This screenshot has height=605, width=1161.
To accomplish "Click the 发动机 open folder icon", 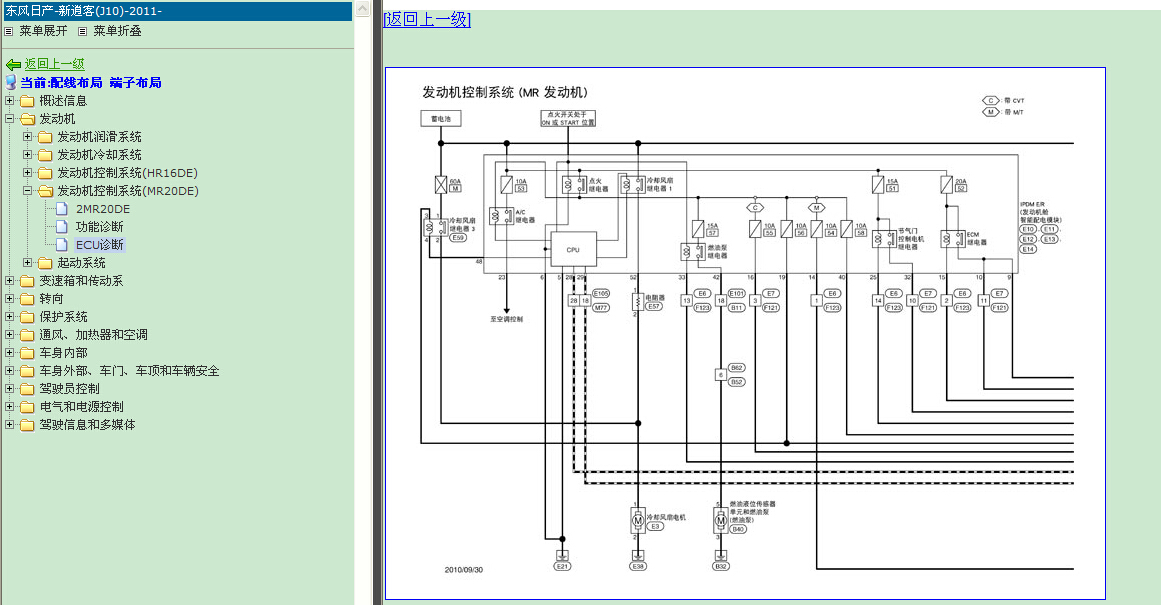I will [27, 118].
